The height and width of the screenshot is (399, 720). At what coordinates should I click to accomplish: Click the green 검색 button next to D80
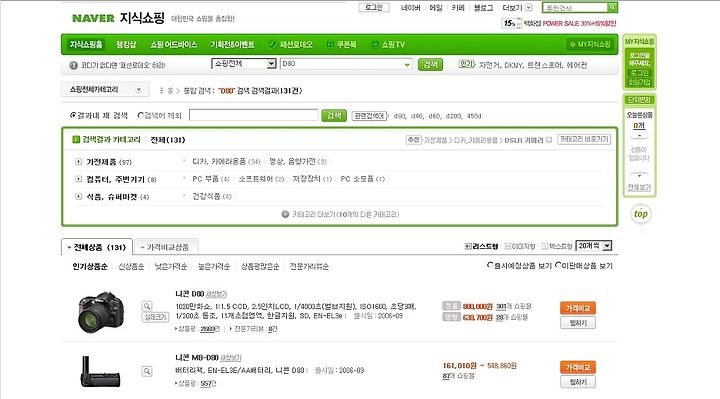(430, 65)
